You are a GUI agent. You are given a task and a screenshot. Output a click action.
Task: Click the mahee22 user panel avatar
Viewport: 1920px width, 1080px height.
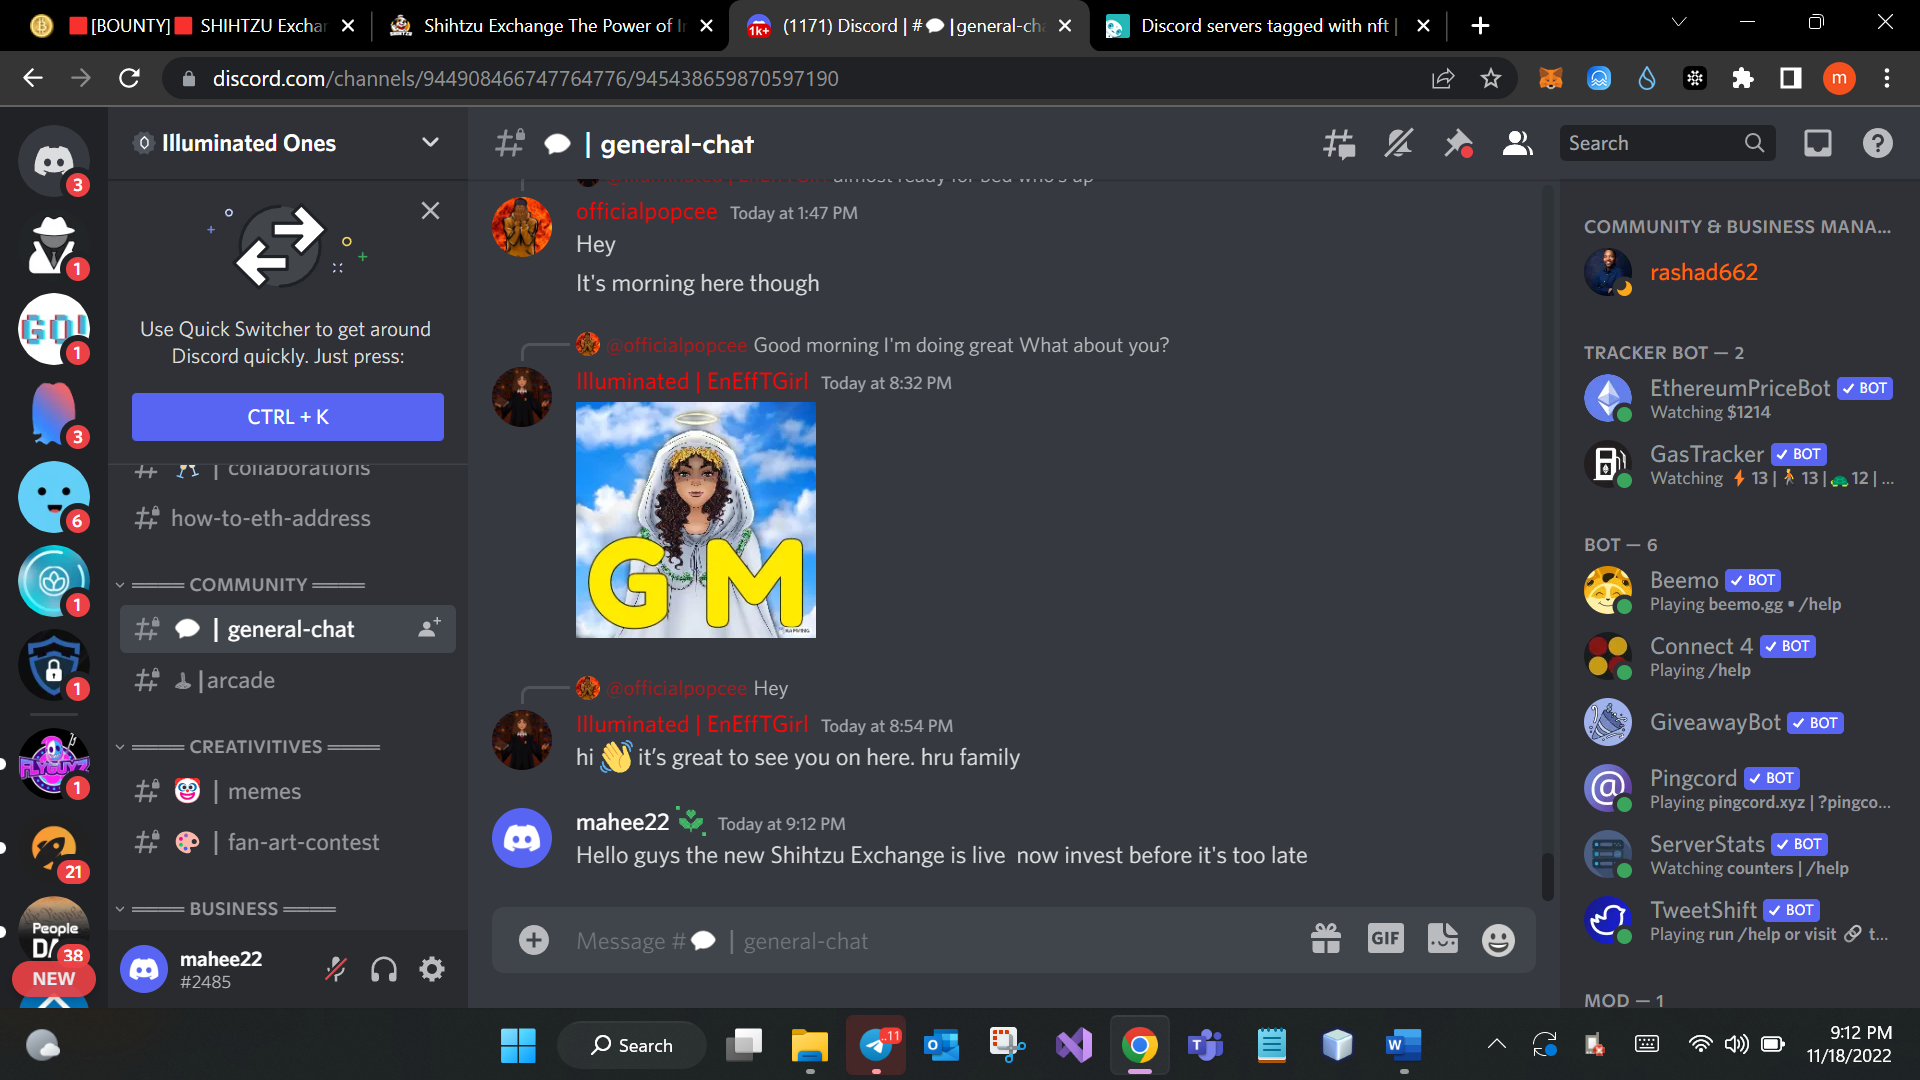click(x=144, y=969)
